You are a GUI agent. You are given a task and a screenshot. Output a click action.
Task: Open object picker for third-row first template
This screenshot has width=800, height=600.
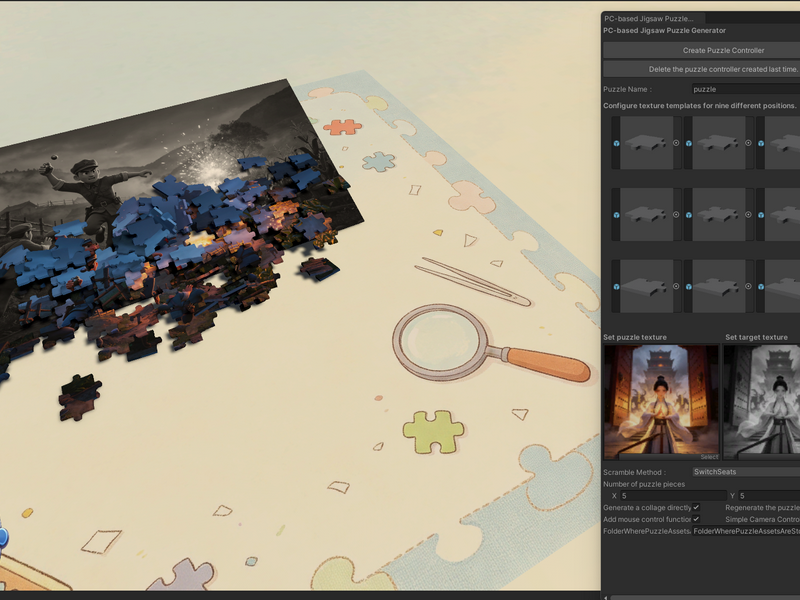677,286
